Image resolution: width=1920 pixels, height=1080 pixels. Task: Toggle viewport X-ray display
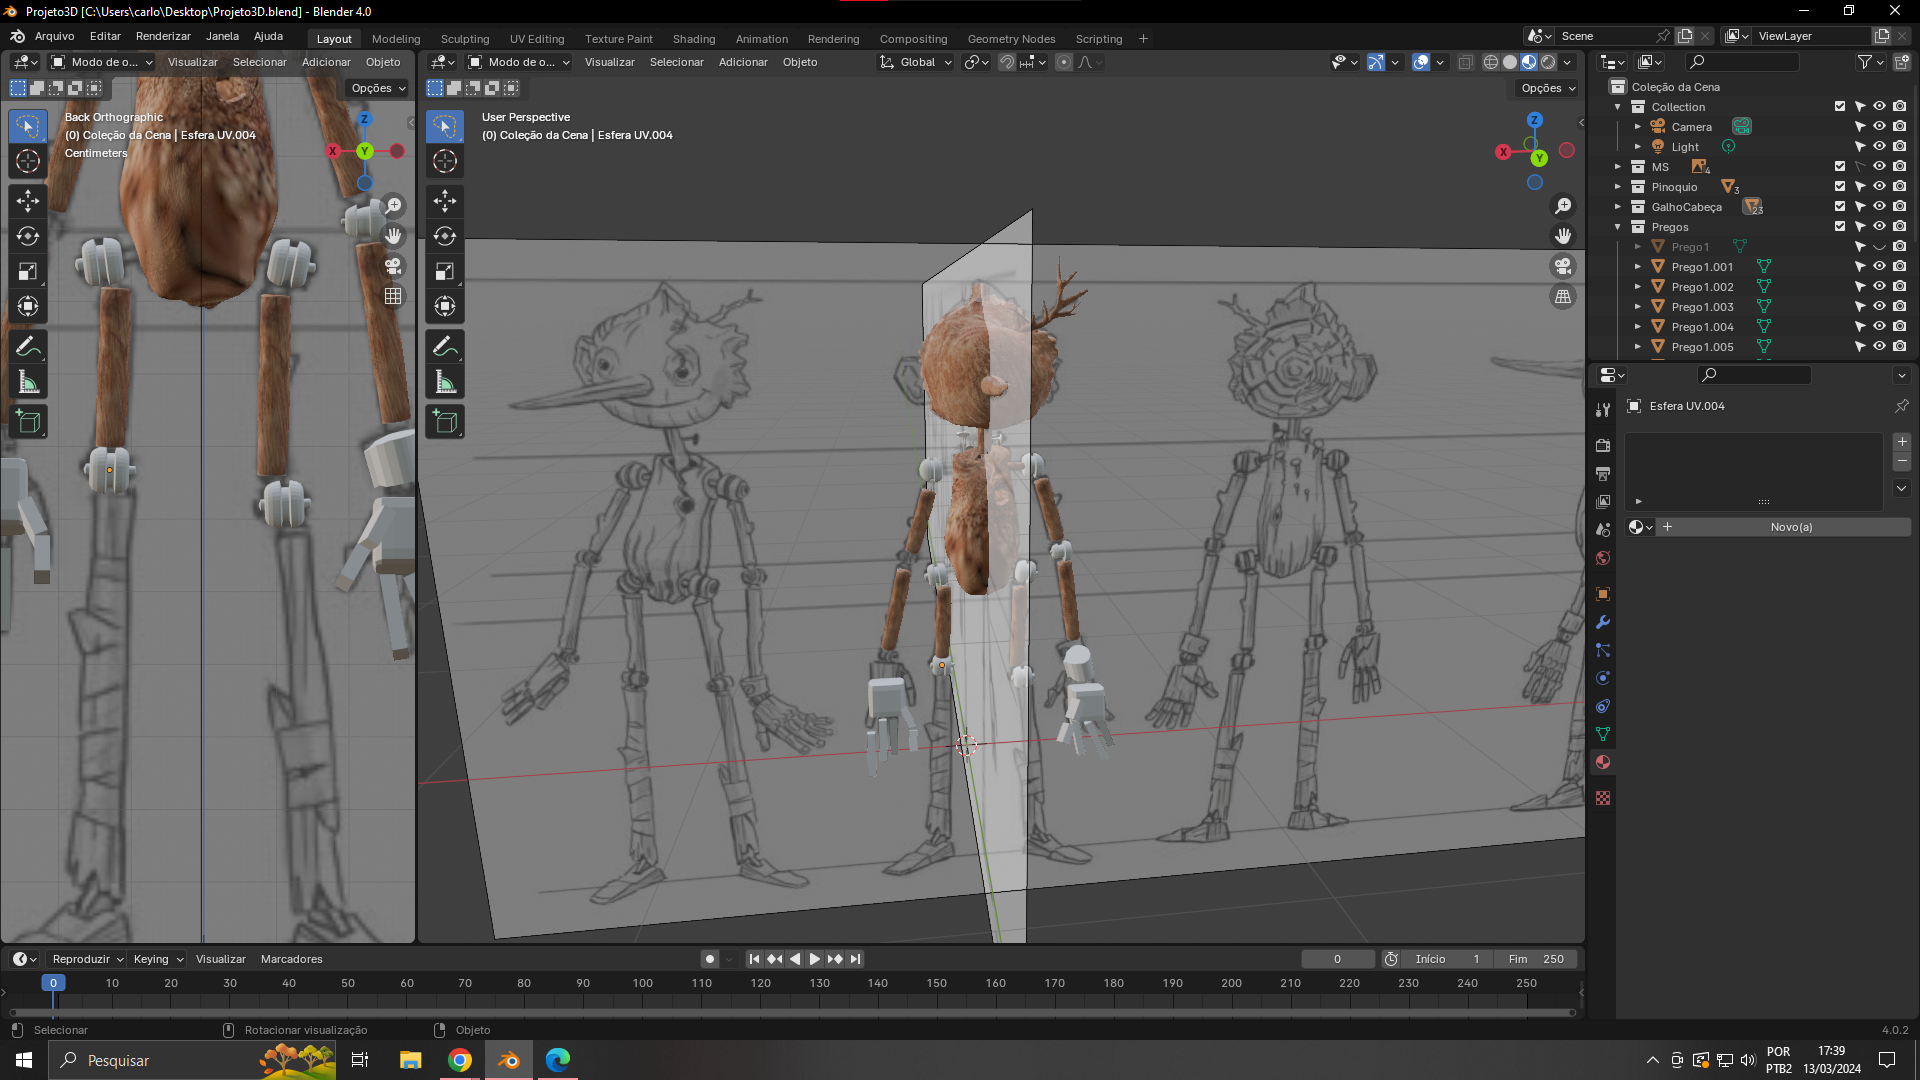click(x=1465, y=62)
